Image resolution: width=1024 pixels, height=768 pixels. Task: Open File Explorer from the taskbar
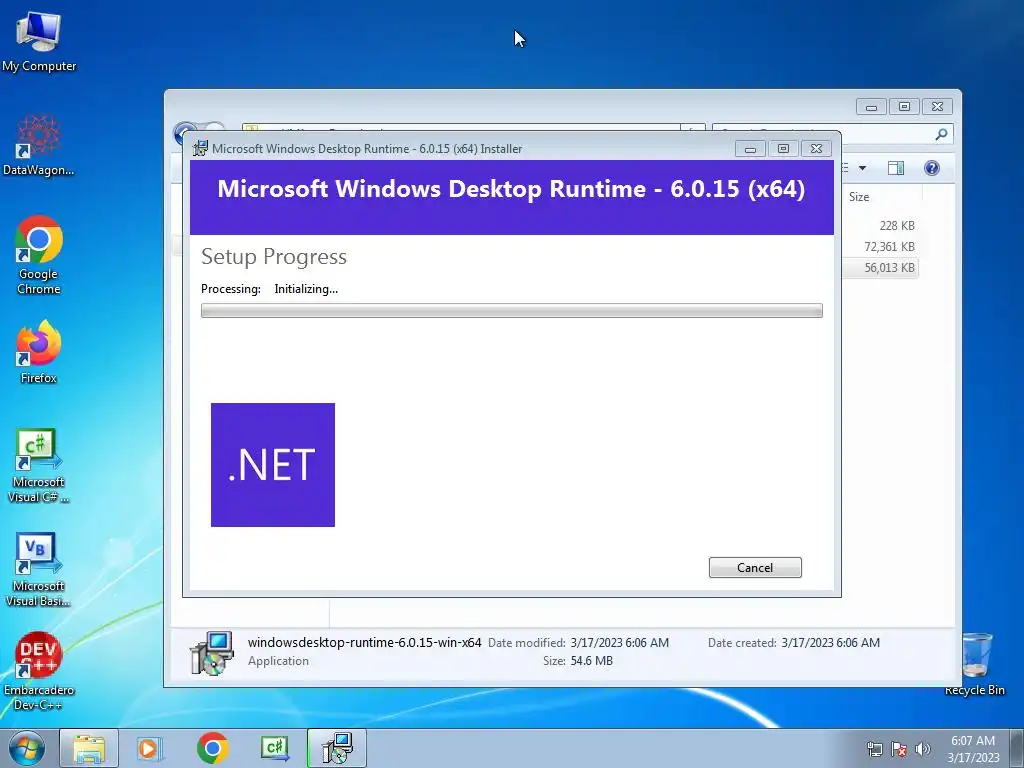(89, 748)
